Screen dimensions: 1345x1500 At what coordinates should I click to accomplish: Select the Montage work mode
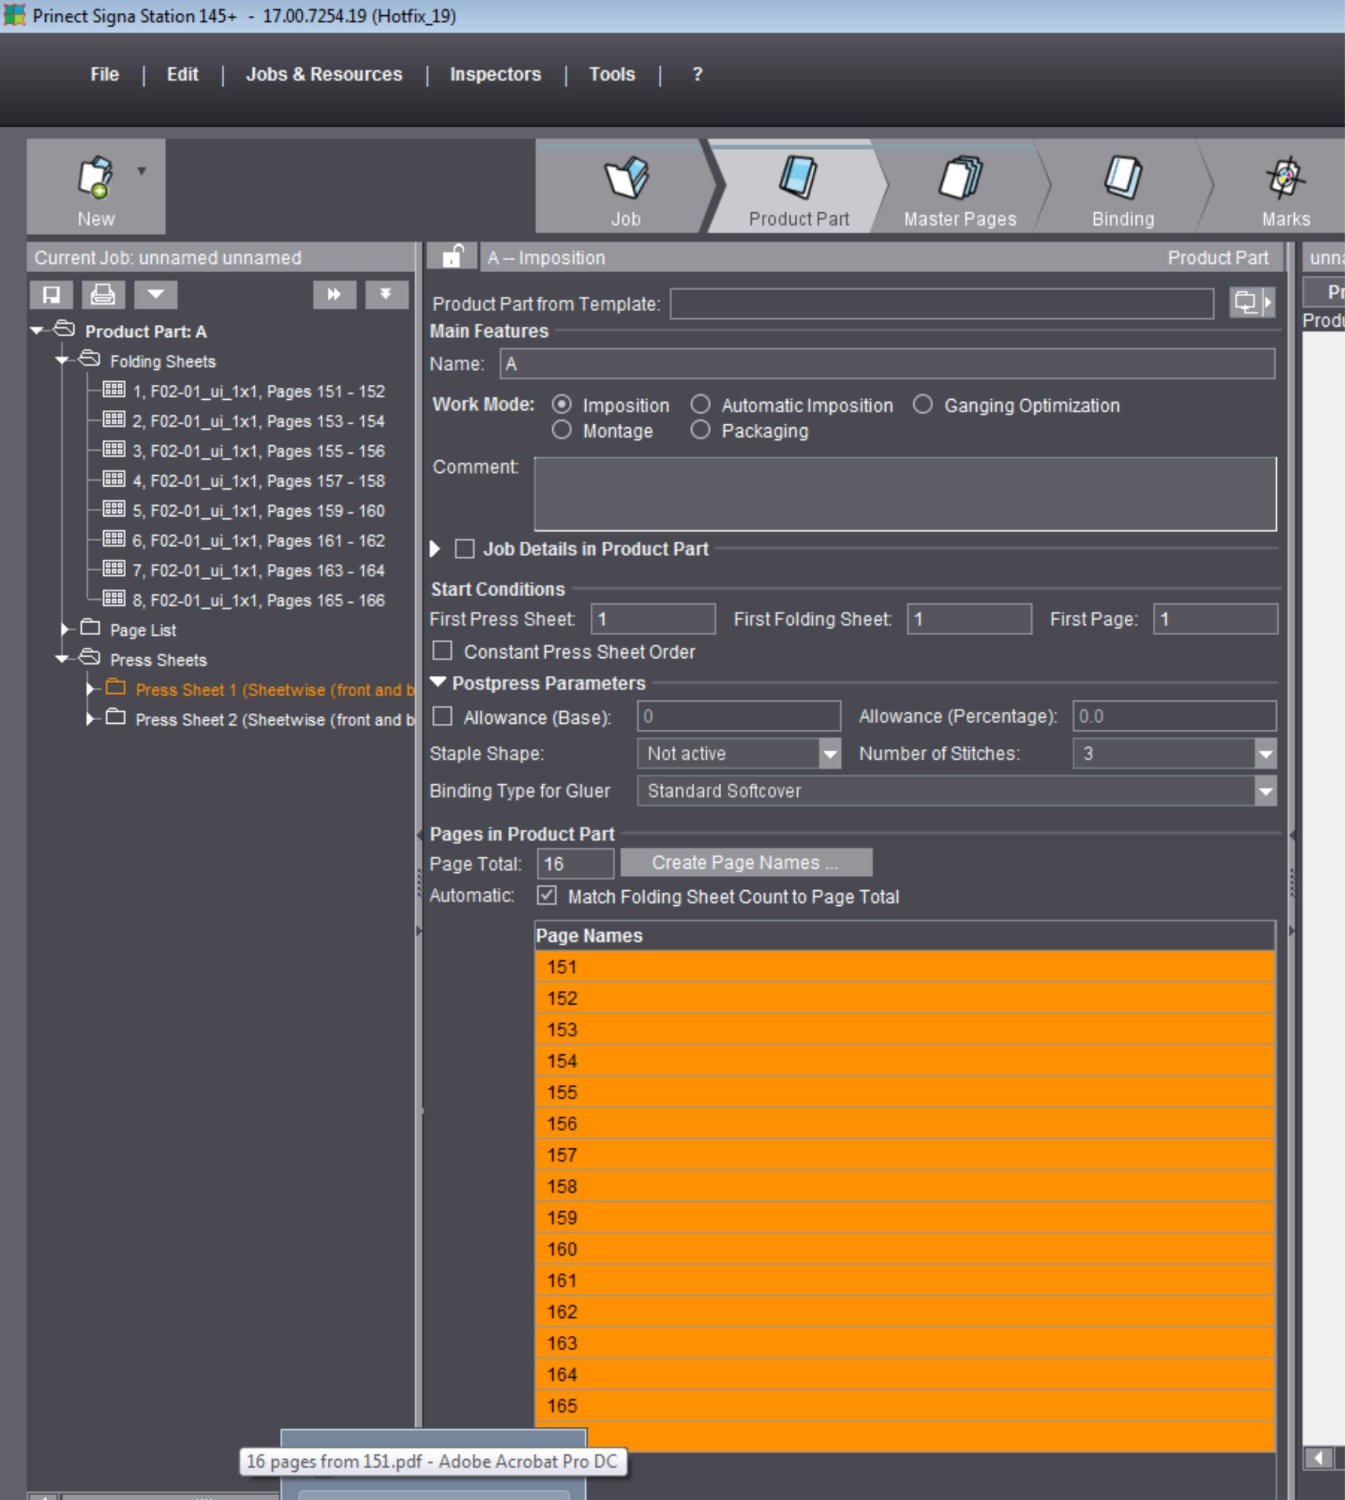pyautogui.click(x=562, y=430)
